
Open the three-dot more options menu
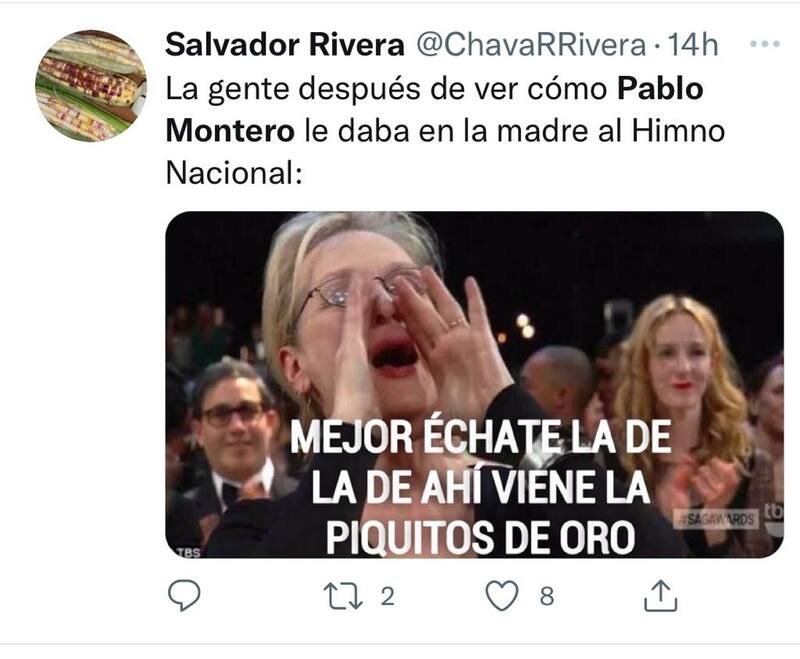tap(765, 44)
